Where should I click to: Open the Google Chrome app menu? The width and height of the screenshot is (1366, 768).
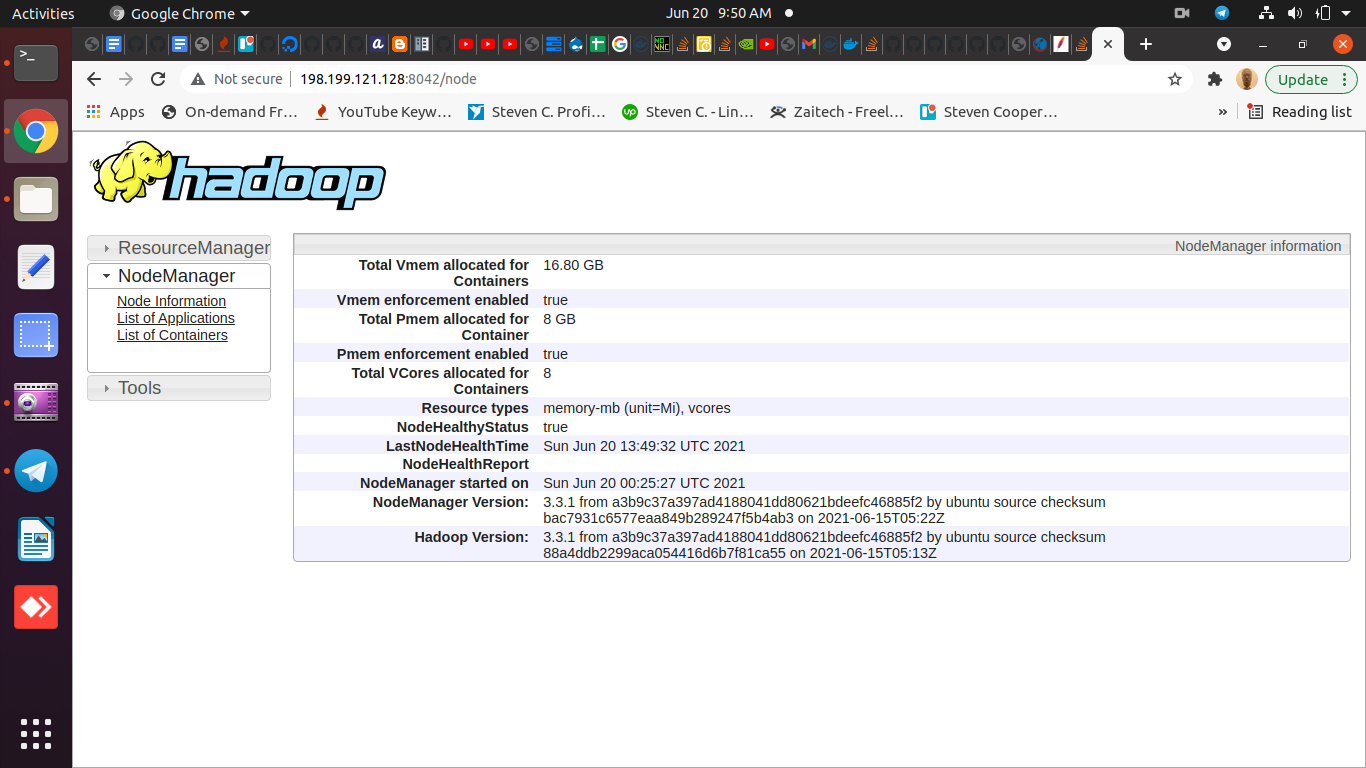[180, 13]
